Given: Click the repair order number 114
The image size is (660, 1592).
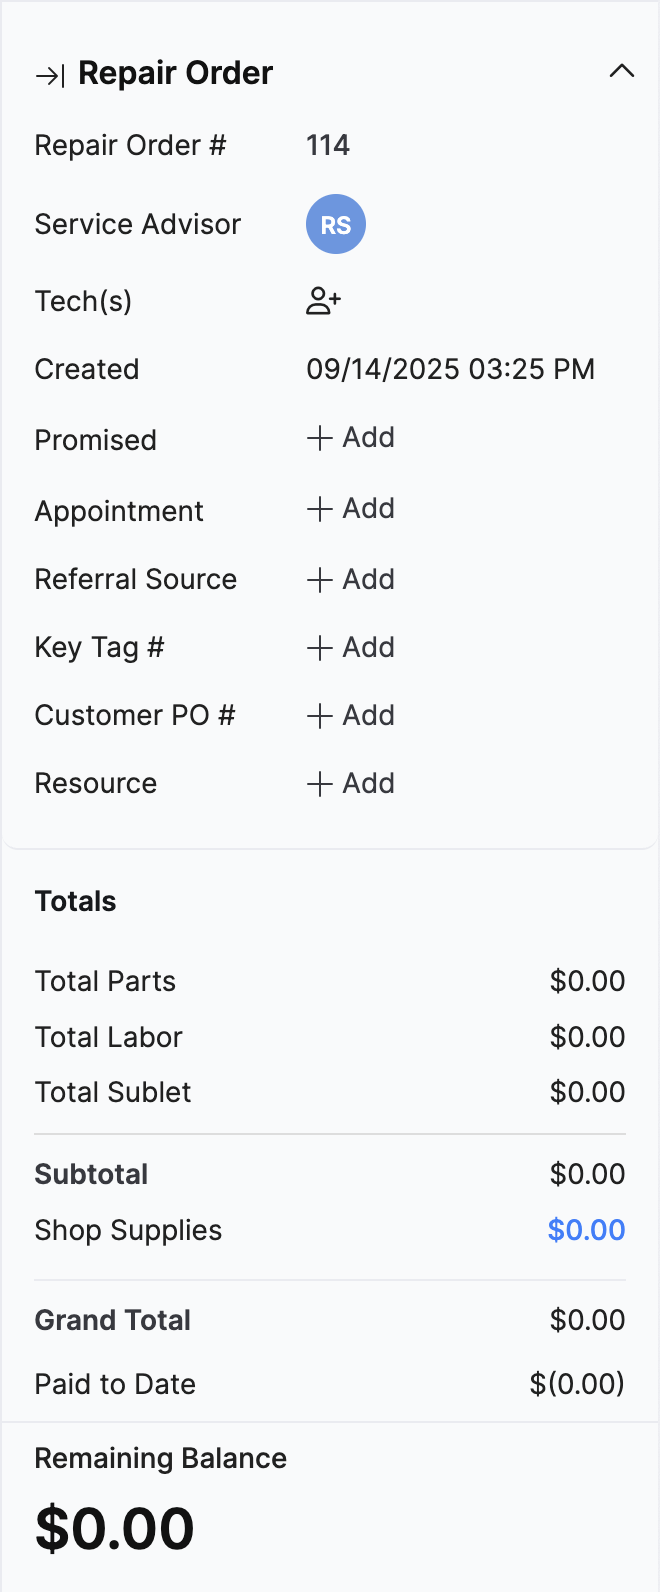Looking at the screenshot, I should coord(328,146).
